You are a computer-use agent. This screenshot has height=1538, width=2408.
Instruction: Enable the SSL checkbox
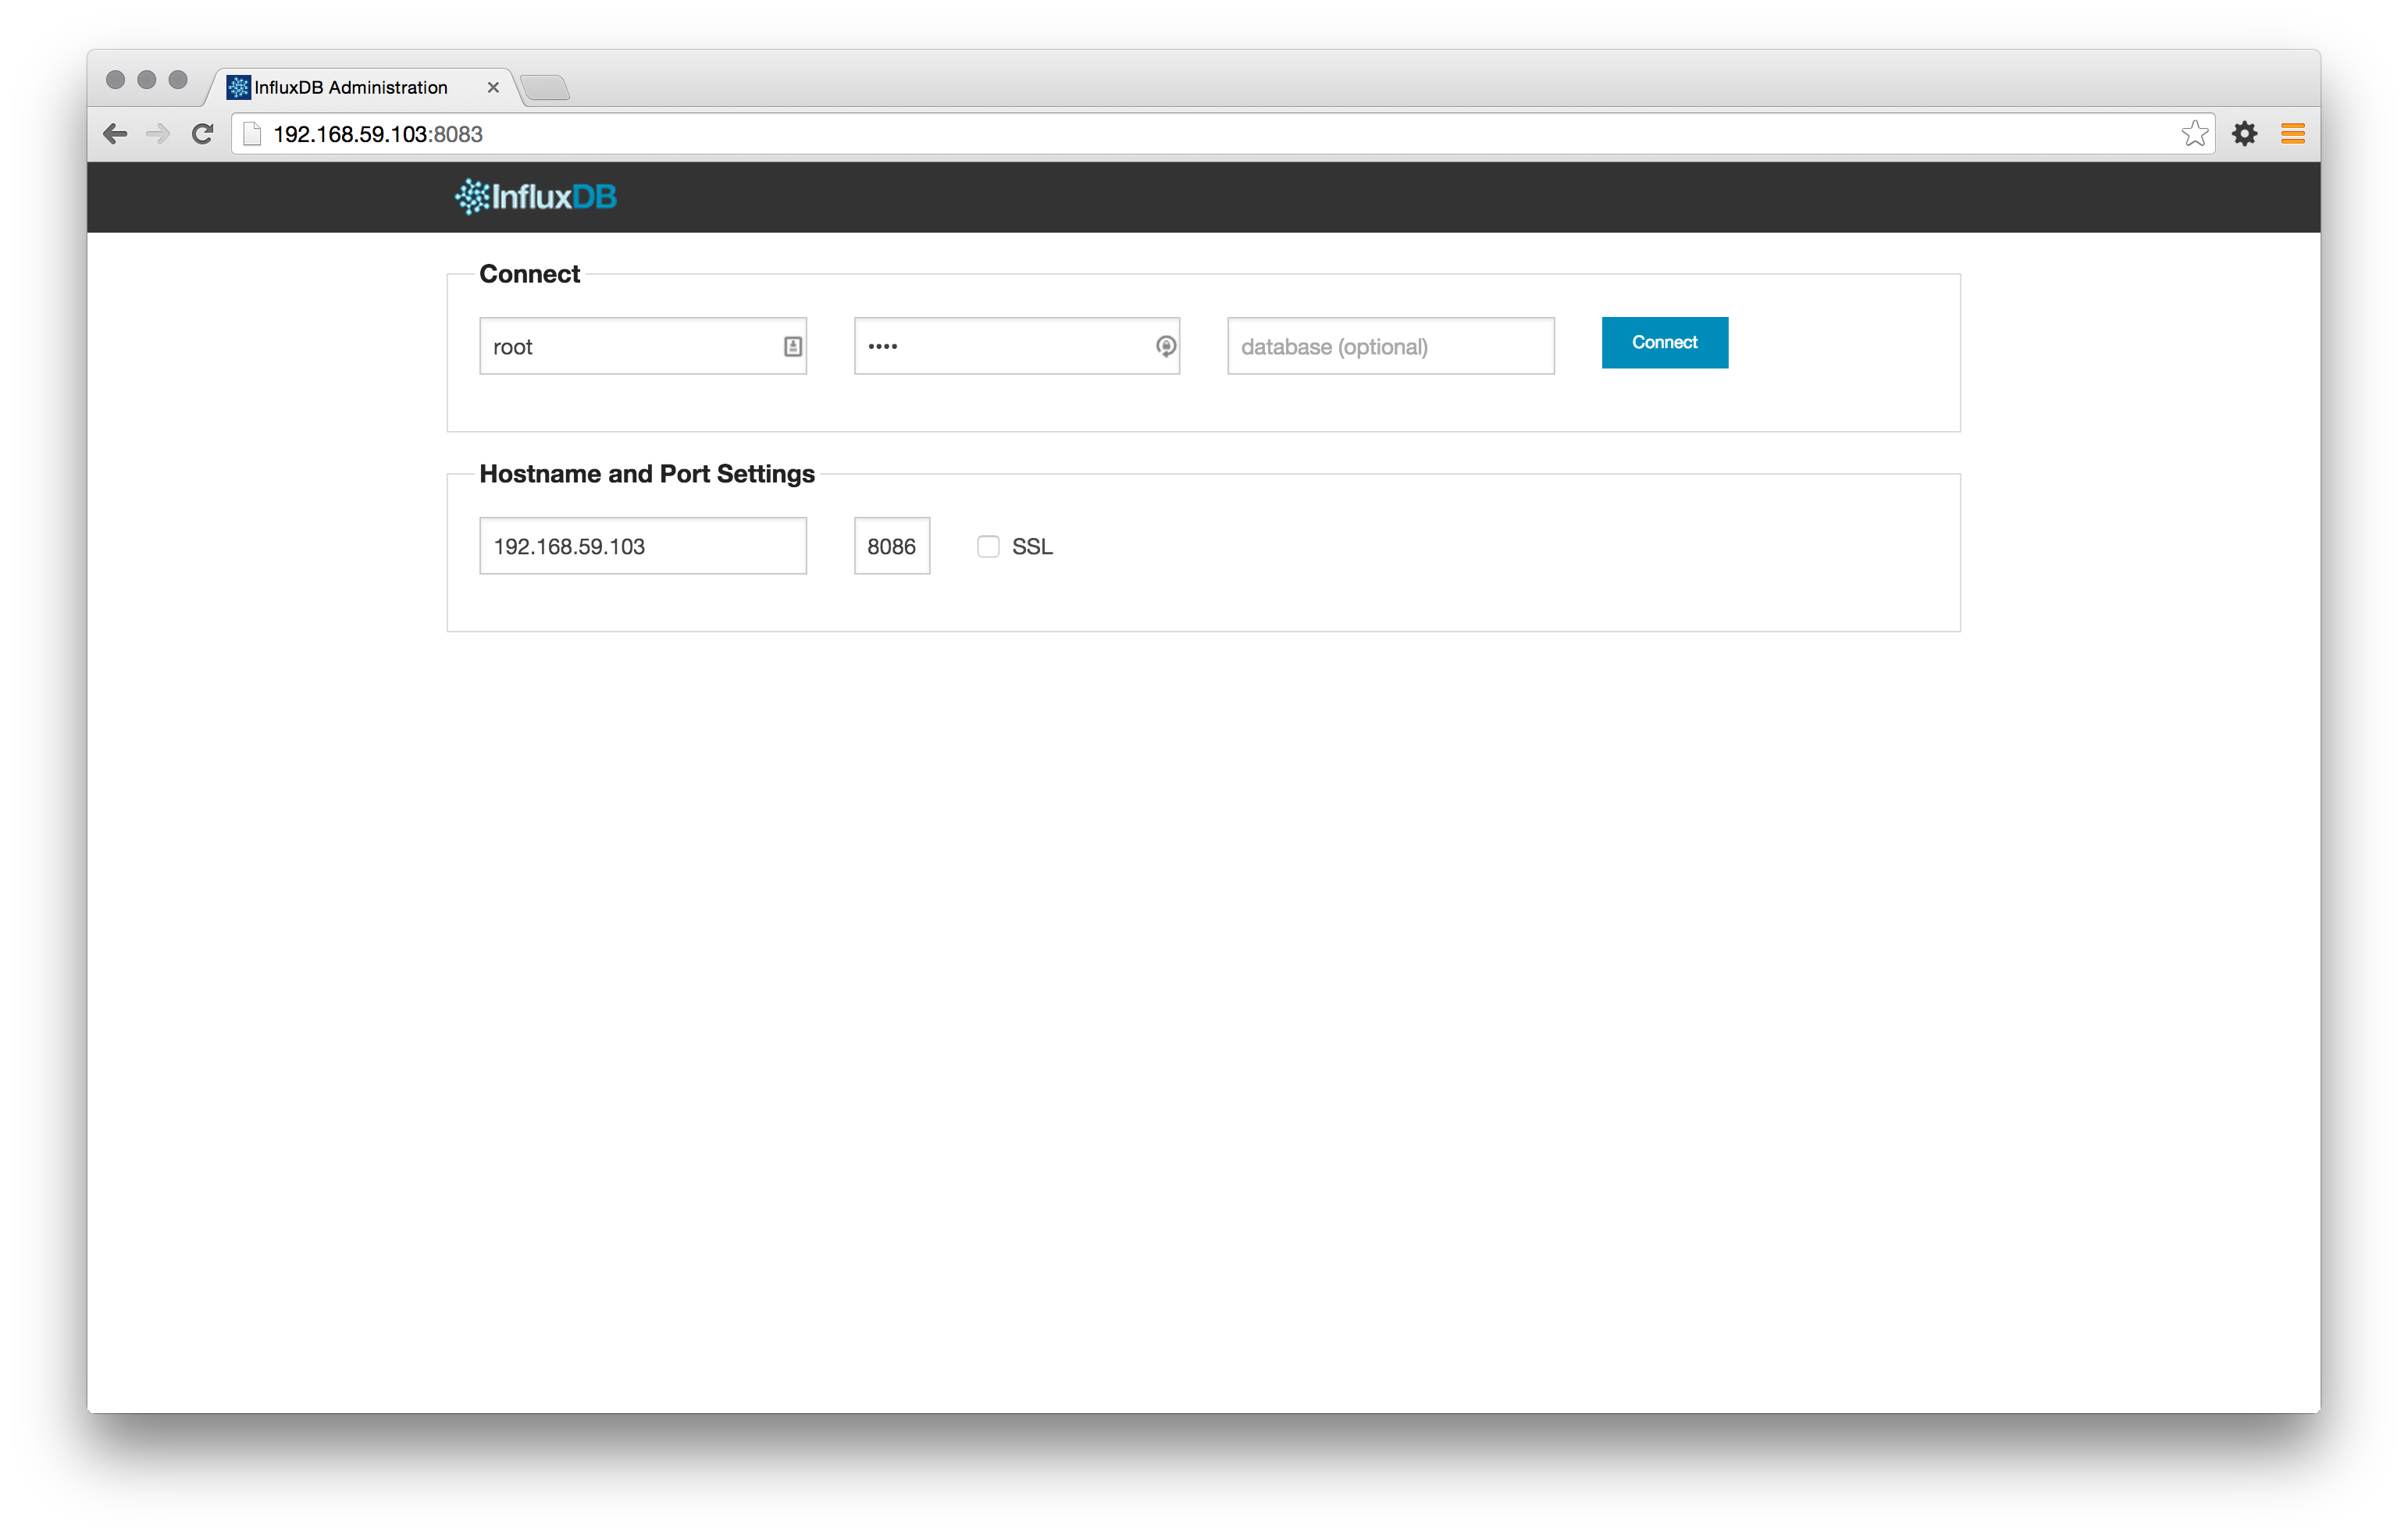click(x=988, y=546)
